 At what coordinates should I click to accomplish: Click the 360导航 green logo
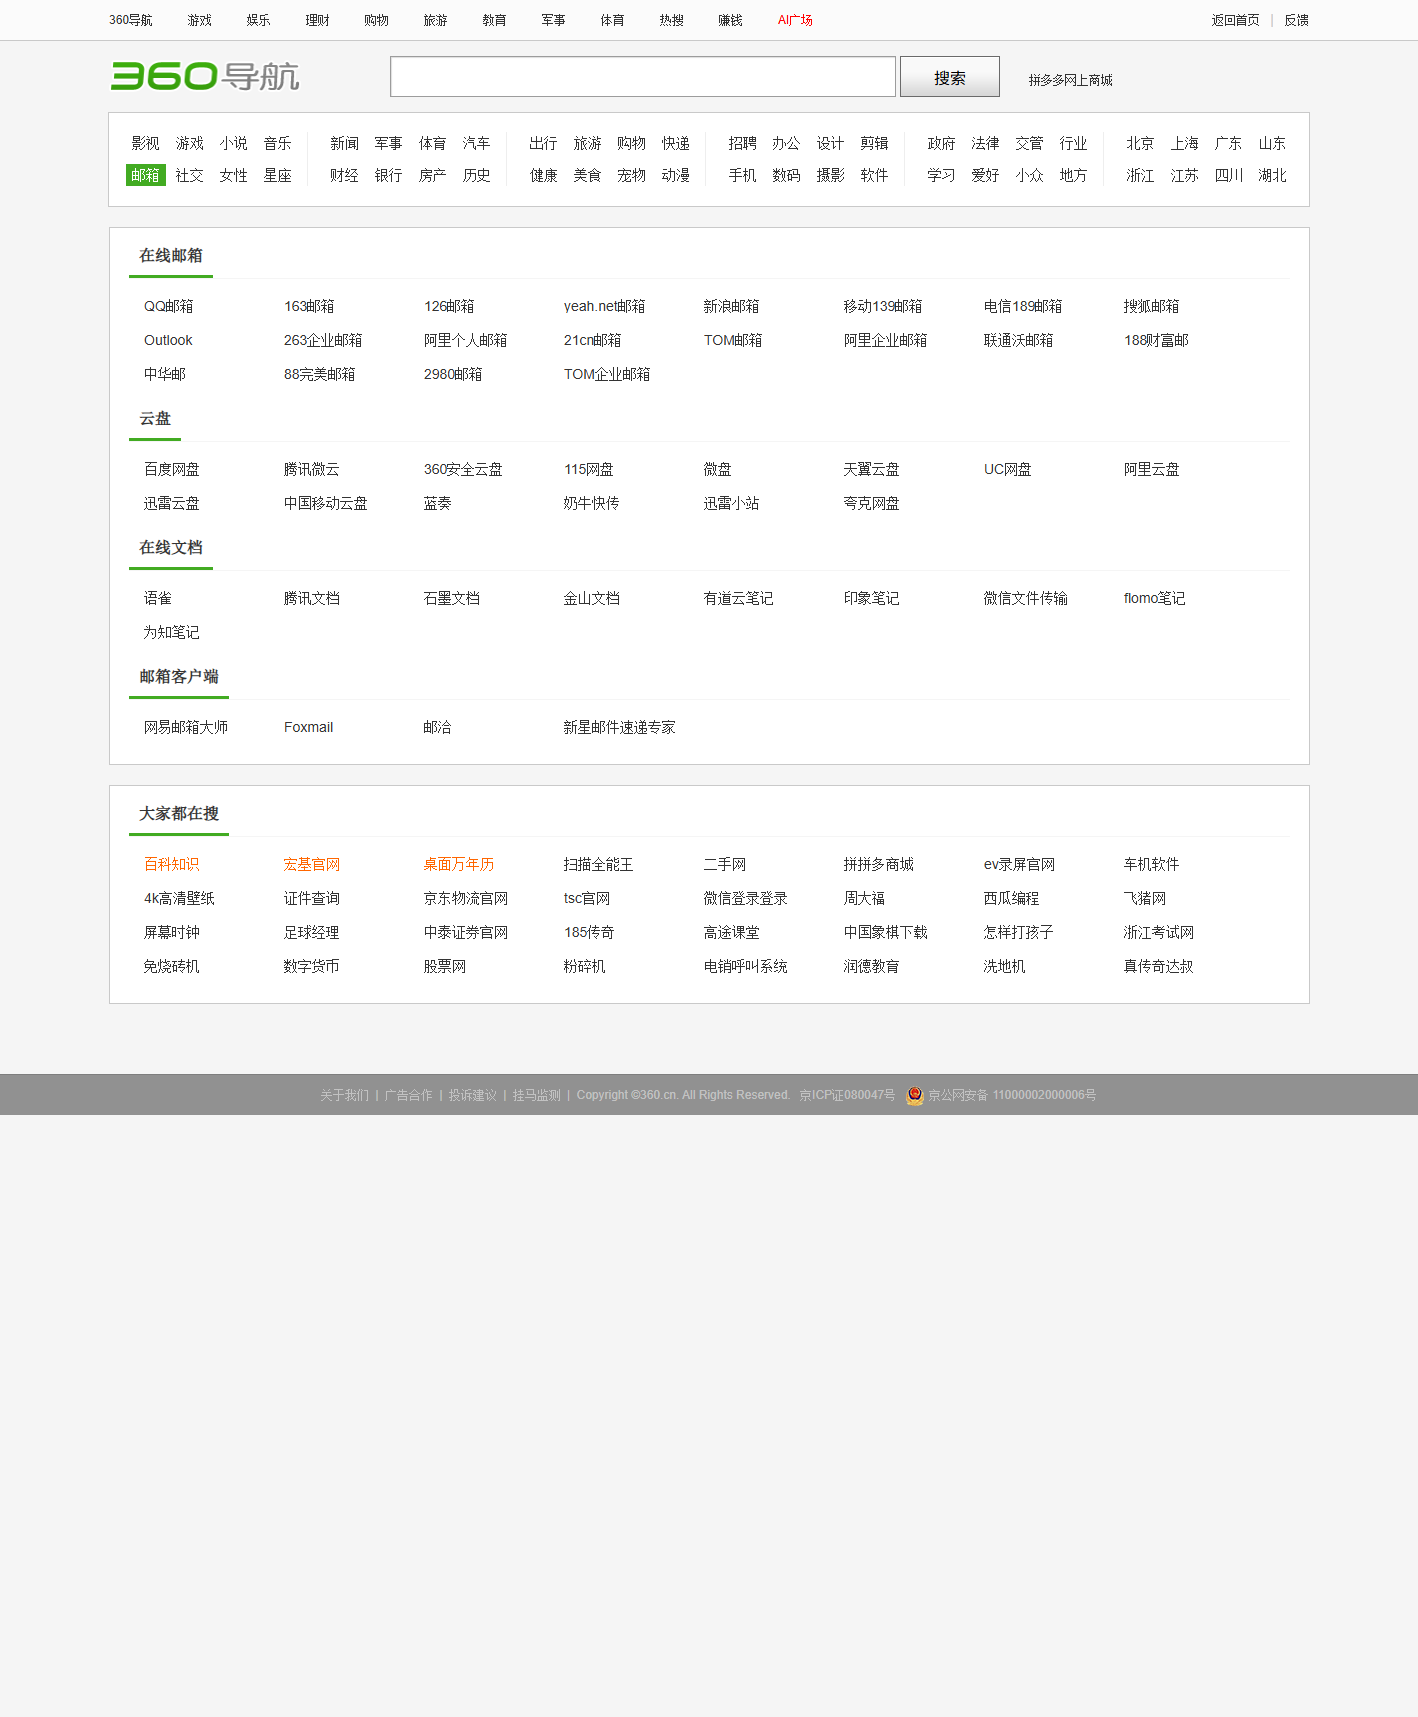[205, 76]
